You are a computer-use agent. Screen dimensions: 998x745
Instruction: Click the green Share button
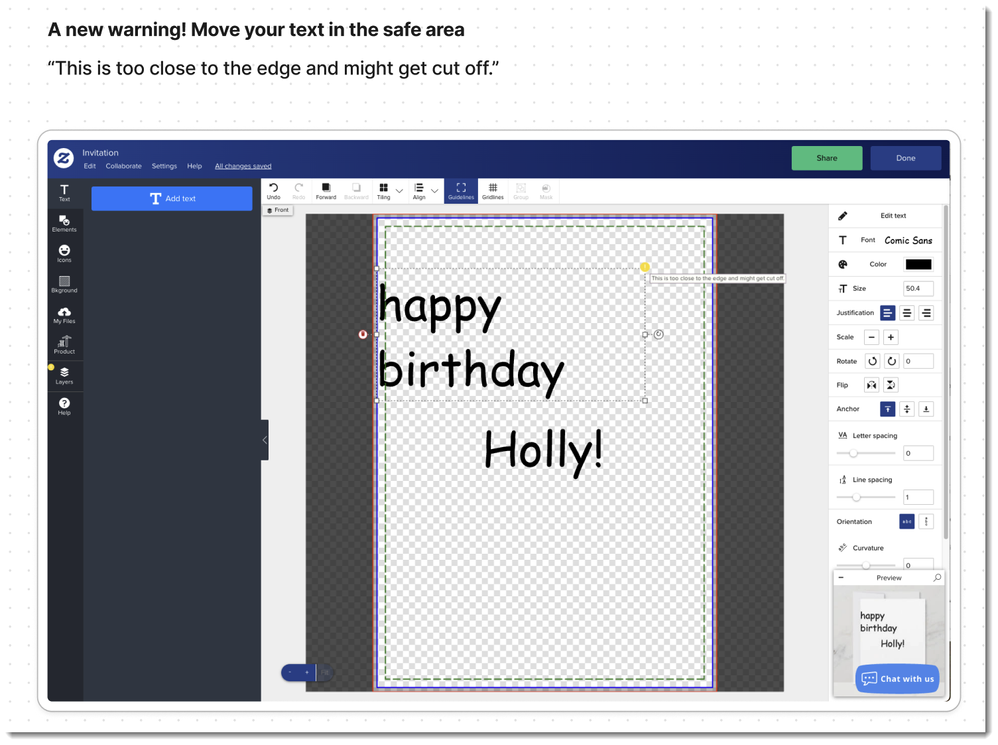click(827, 158)
